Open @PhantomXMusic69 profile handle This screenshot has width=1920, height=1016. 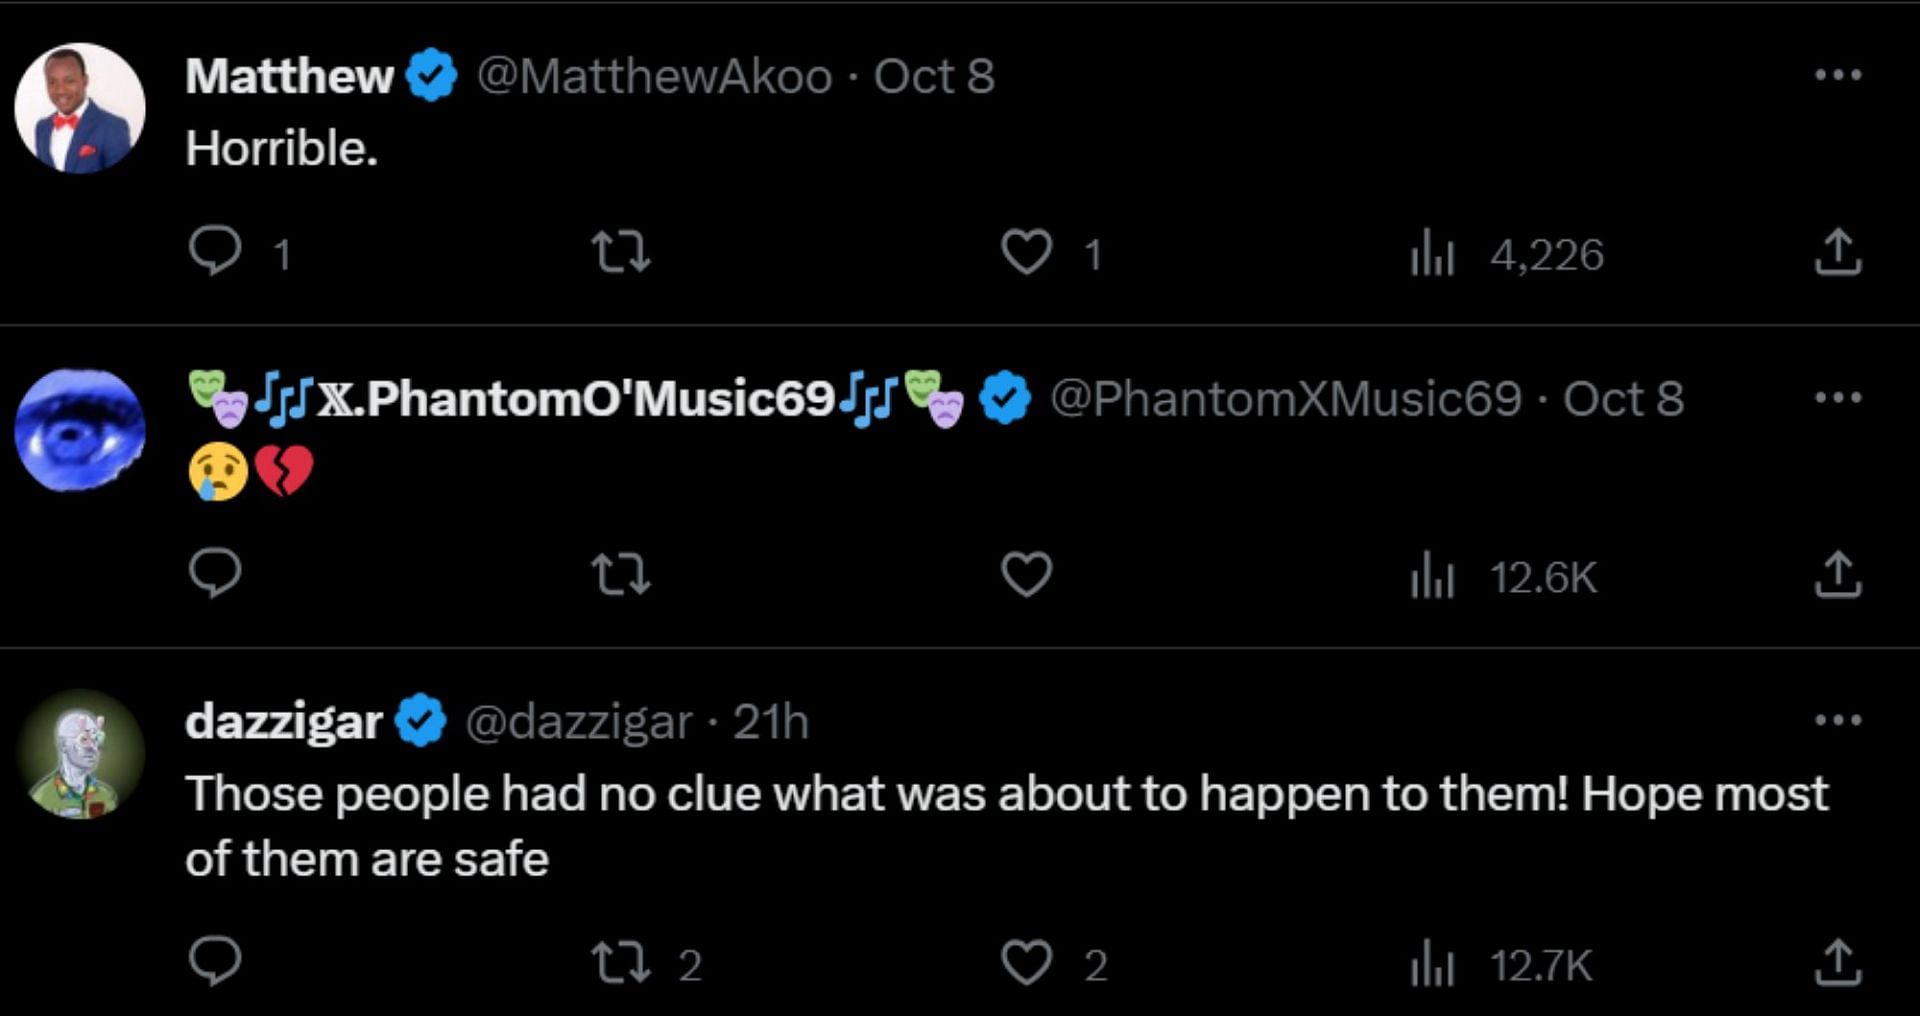pos(1285,399)
